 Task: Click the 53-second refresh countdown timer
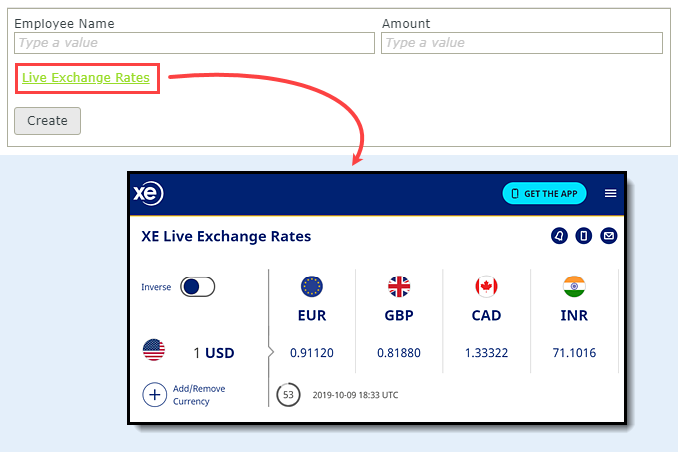coord(289,395)
